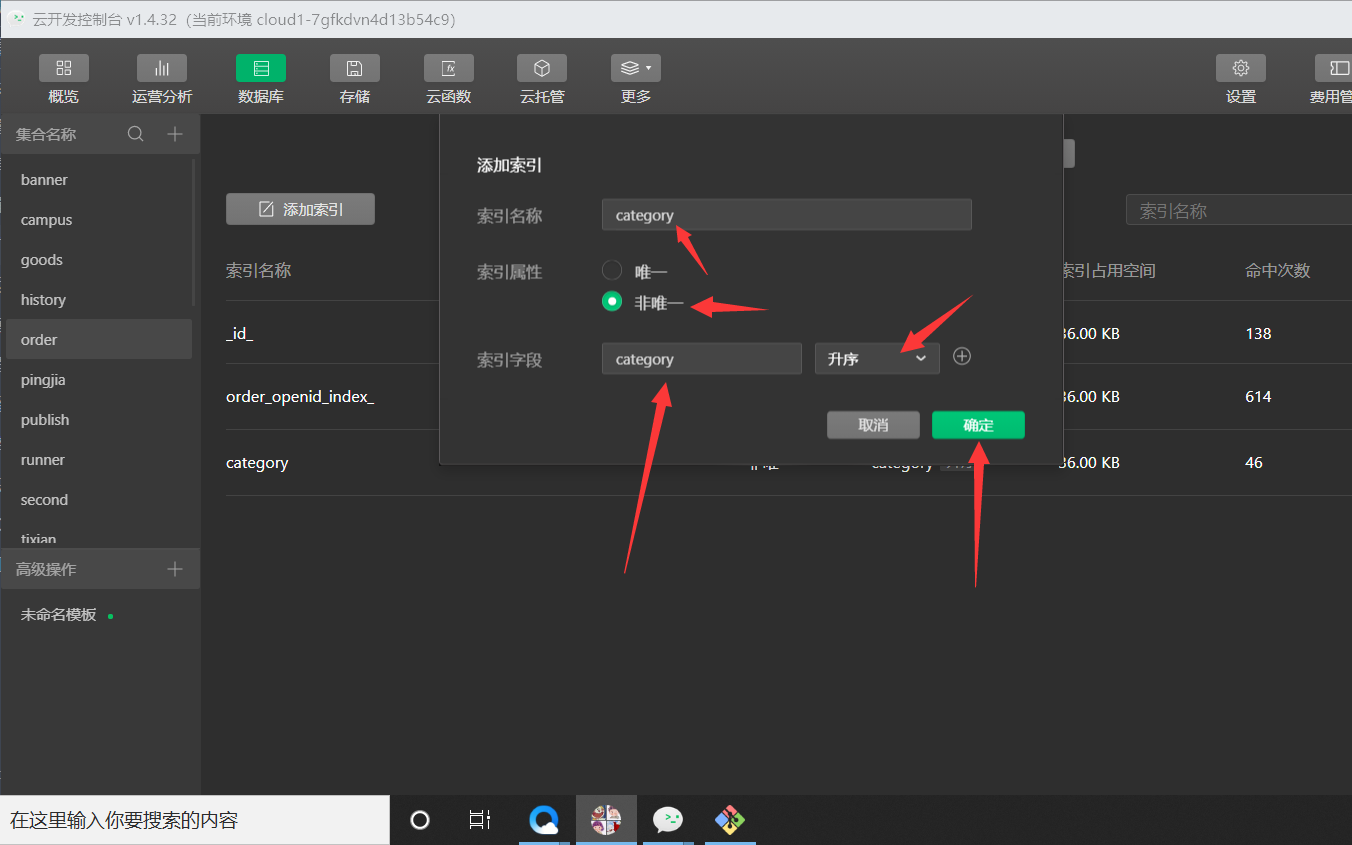Select the 非唯一 radio option
The width and height of the screenshot is (1352, 845).
tap(612, 301)
